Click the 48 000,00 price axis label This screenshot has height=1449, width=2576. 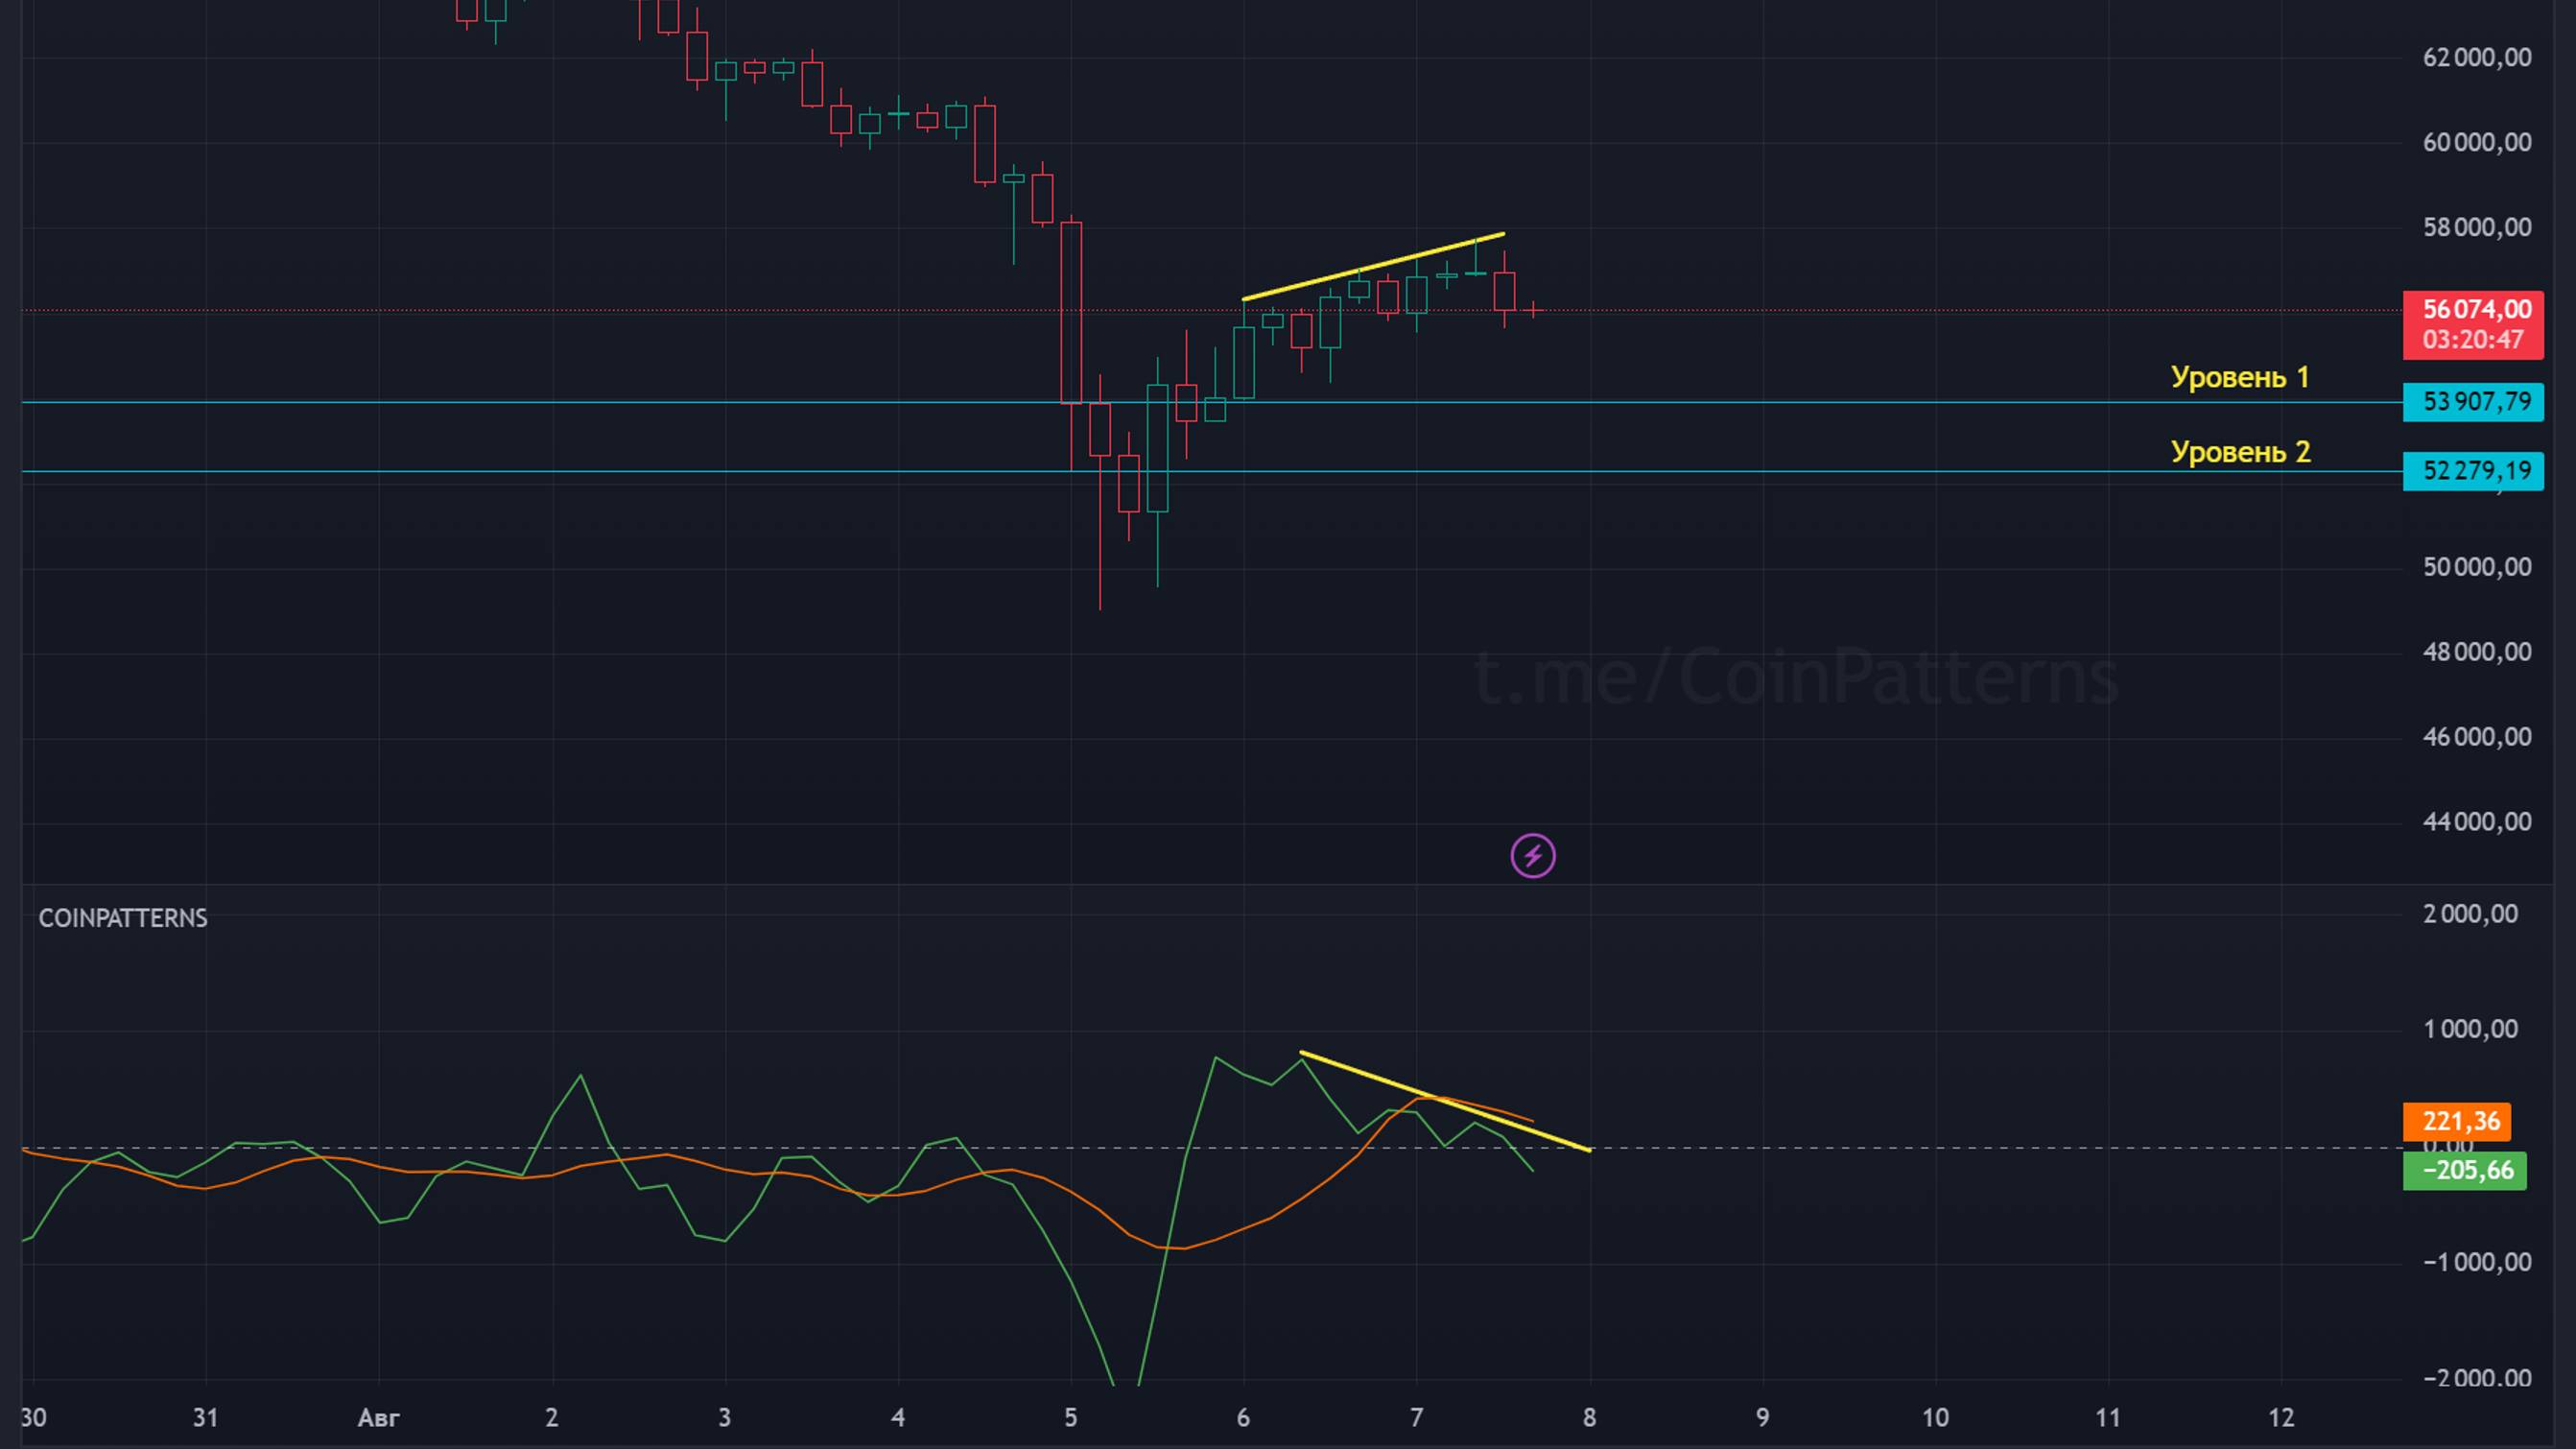click(2477, 652)
